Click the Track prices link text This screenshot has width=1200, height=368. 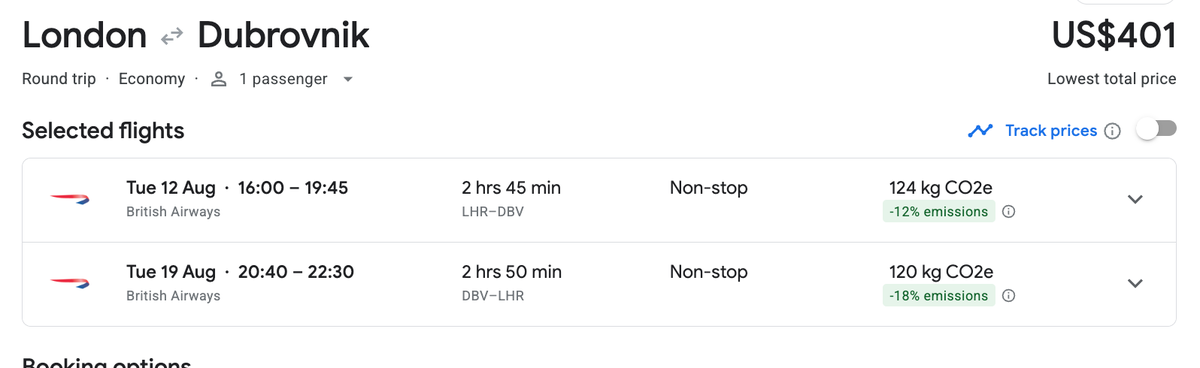point(1051,131)
